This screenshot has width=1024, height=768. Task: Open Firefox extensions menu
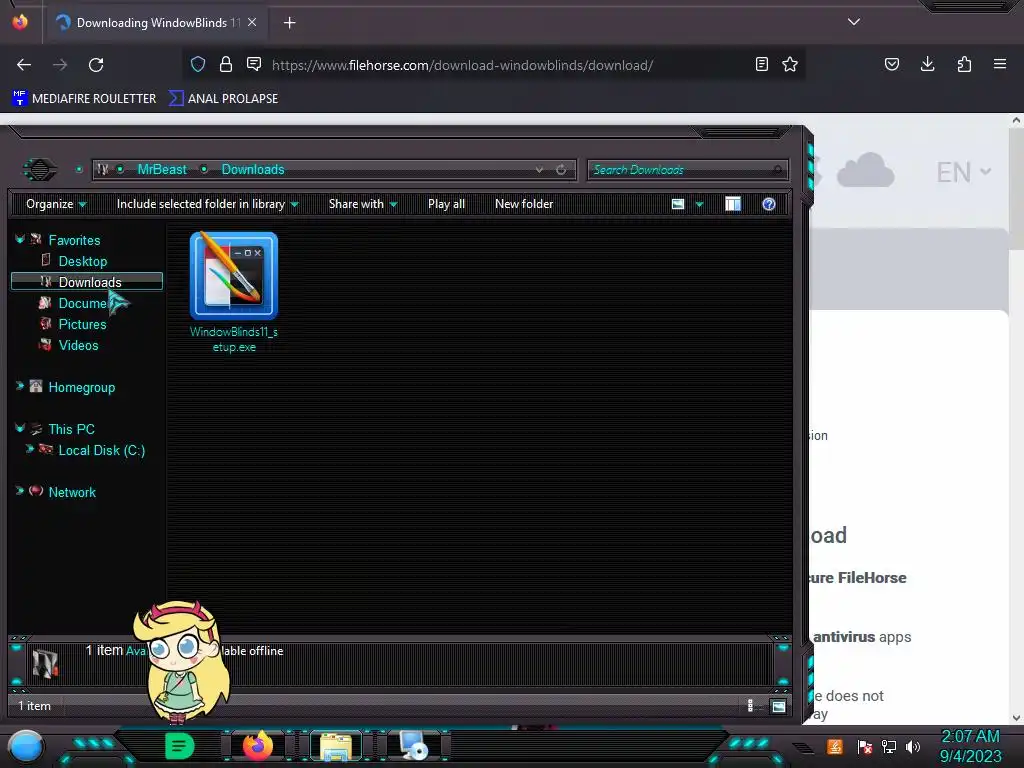[964, 64]
